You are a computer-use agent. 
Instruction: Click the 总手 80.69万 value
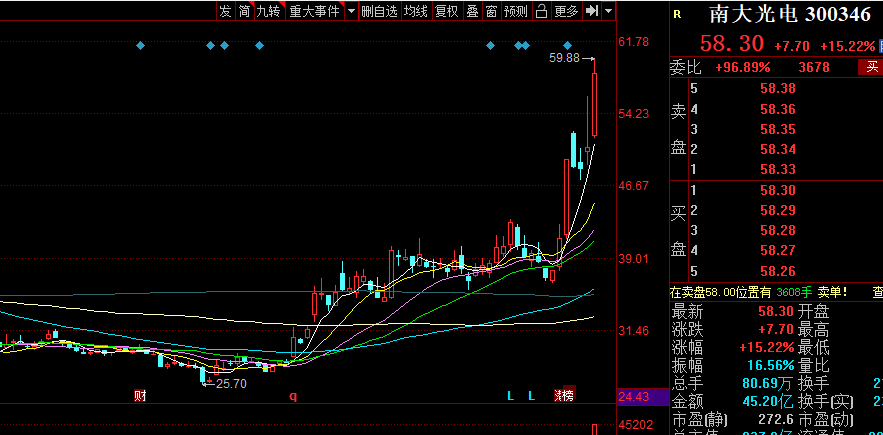tap(768, 384)
